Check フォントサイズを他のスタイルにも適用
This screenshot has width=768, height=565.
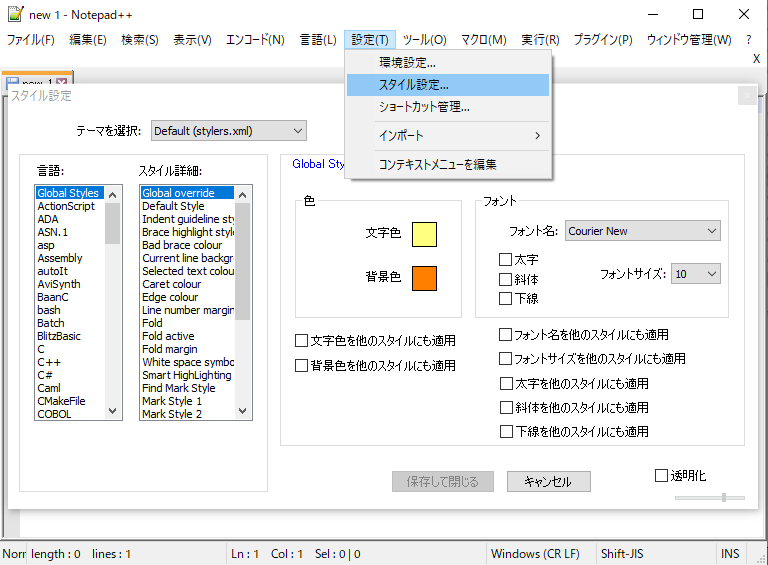tap(592, 359)
